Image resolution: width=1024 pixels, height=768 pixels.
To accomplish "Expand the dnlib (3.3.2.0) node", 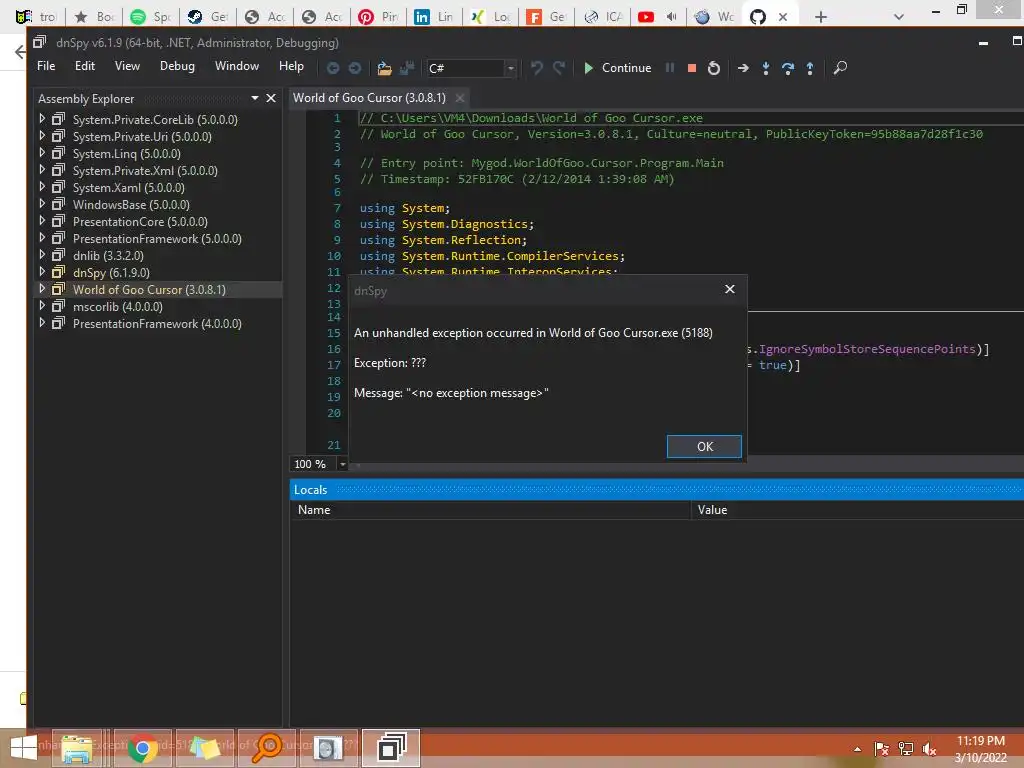I will [x=42, y=255].
